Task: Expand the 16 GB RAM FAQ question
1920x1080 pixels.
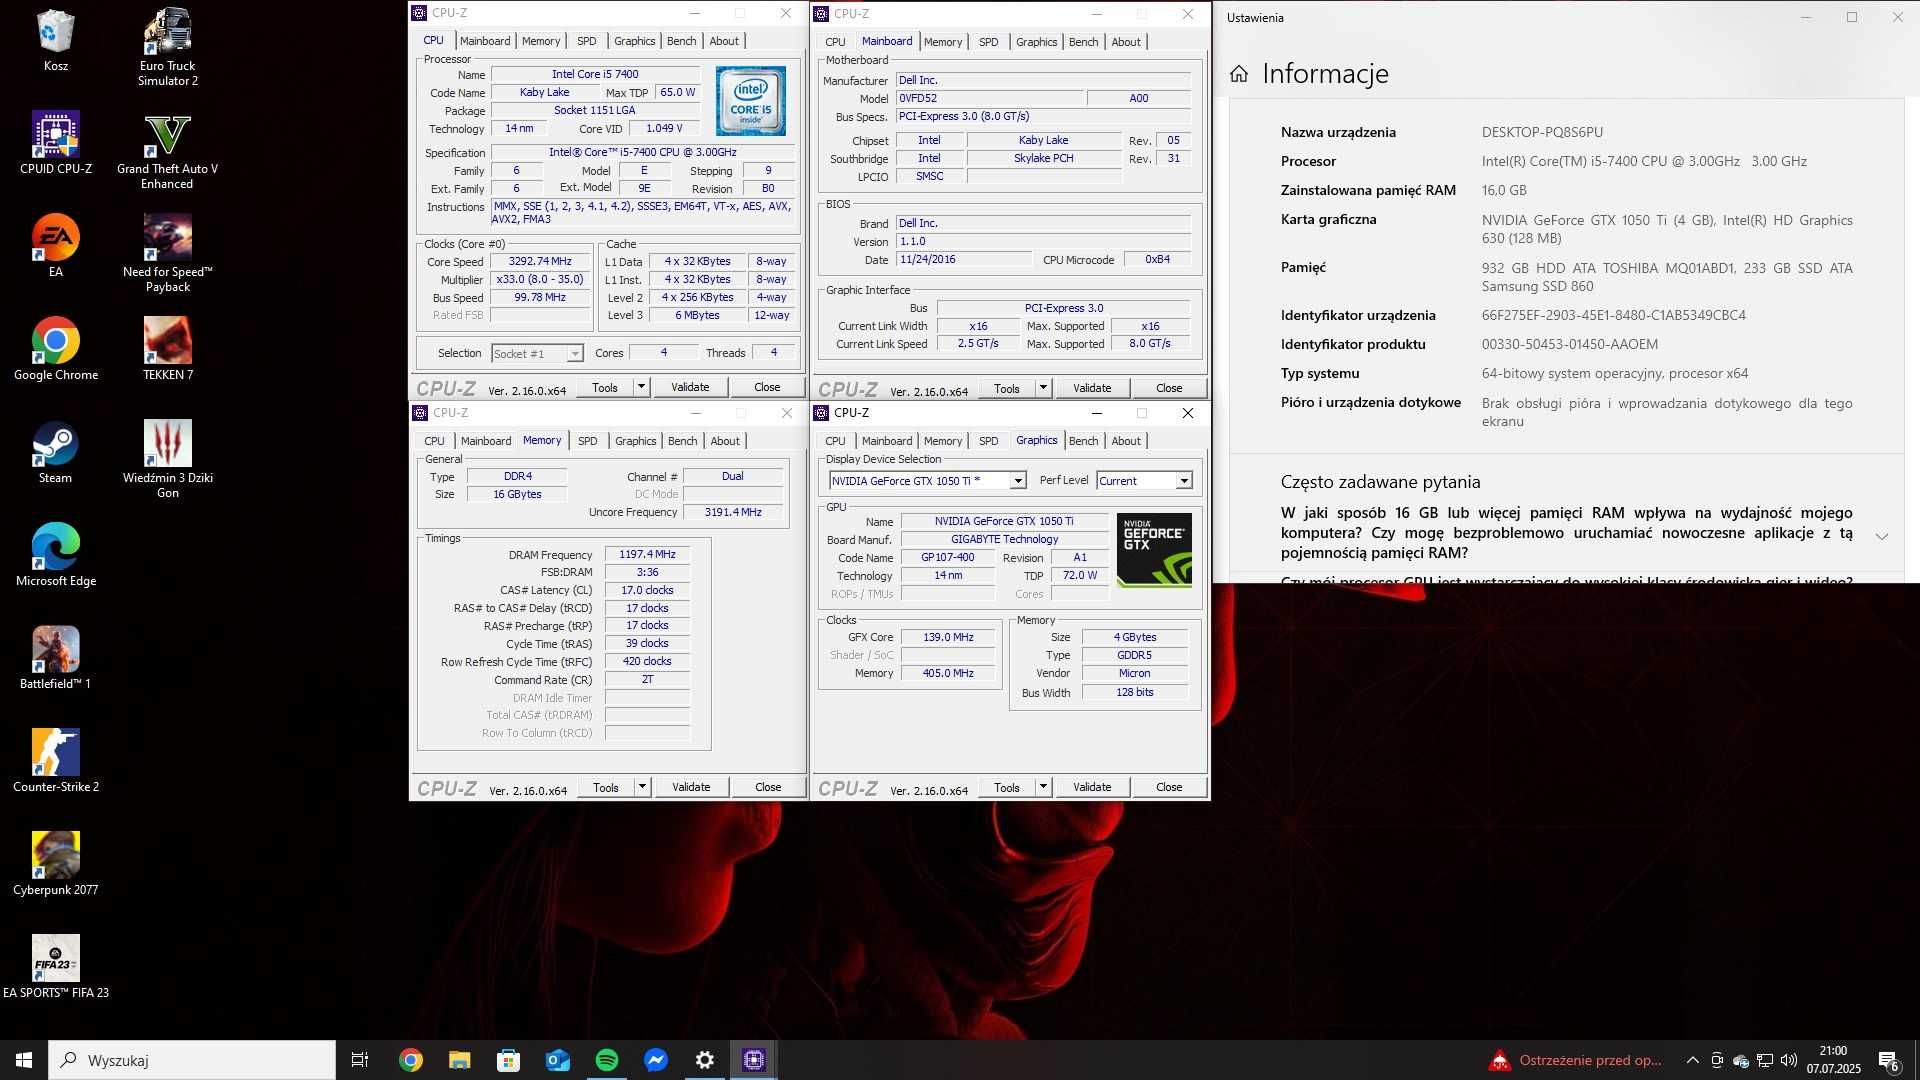Action: click(1881, 537)
